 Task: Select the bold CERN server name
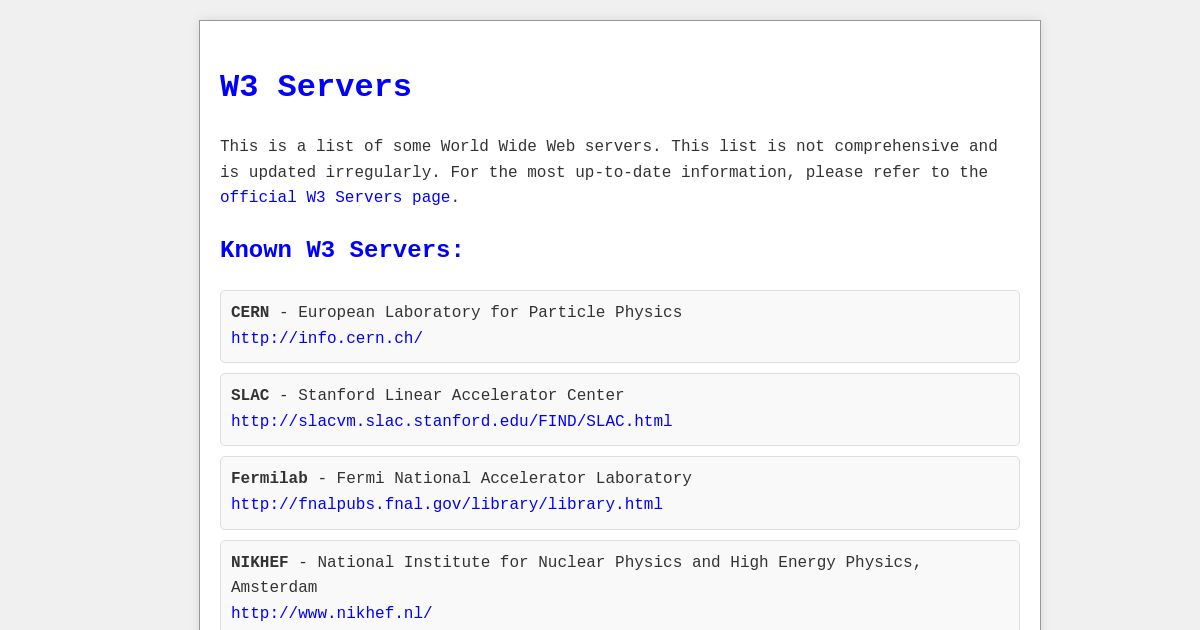tap(250, 313)
